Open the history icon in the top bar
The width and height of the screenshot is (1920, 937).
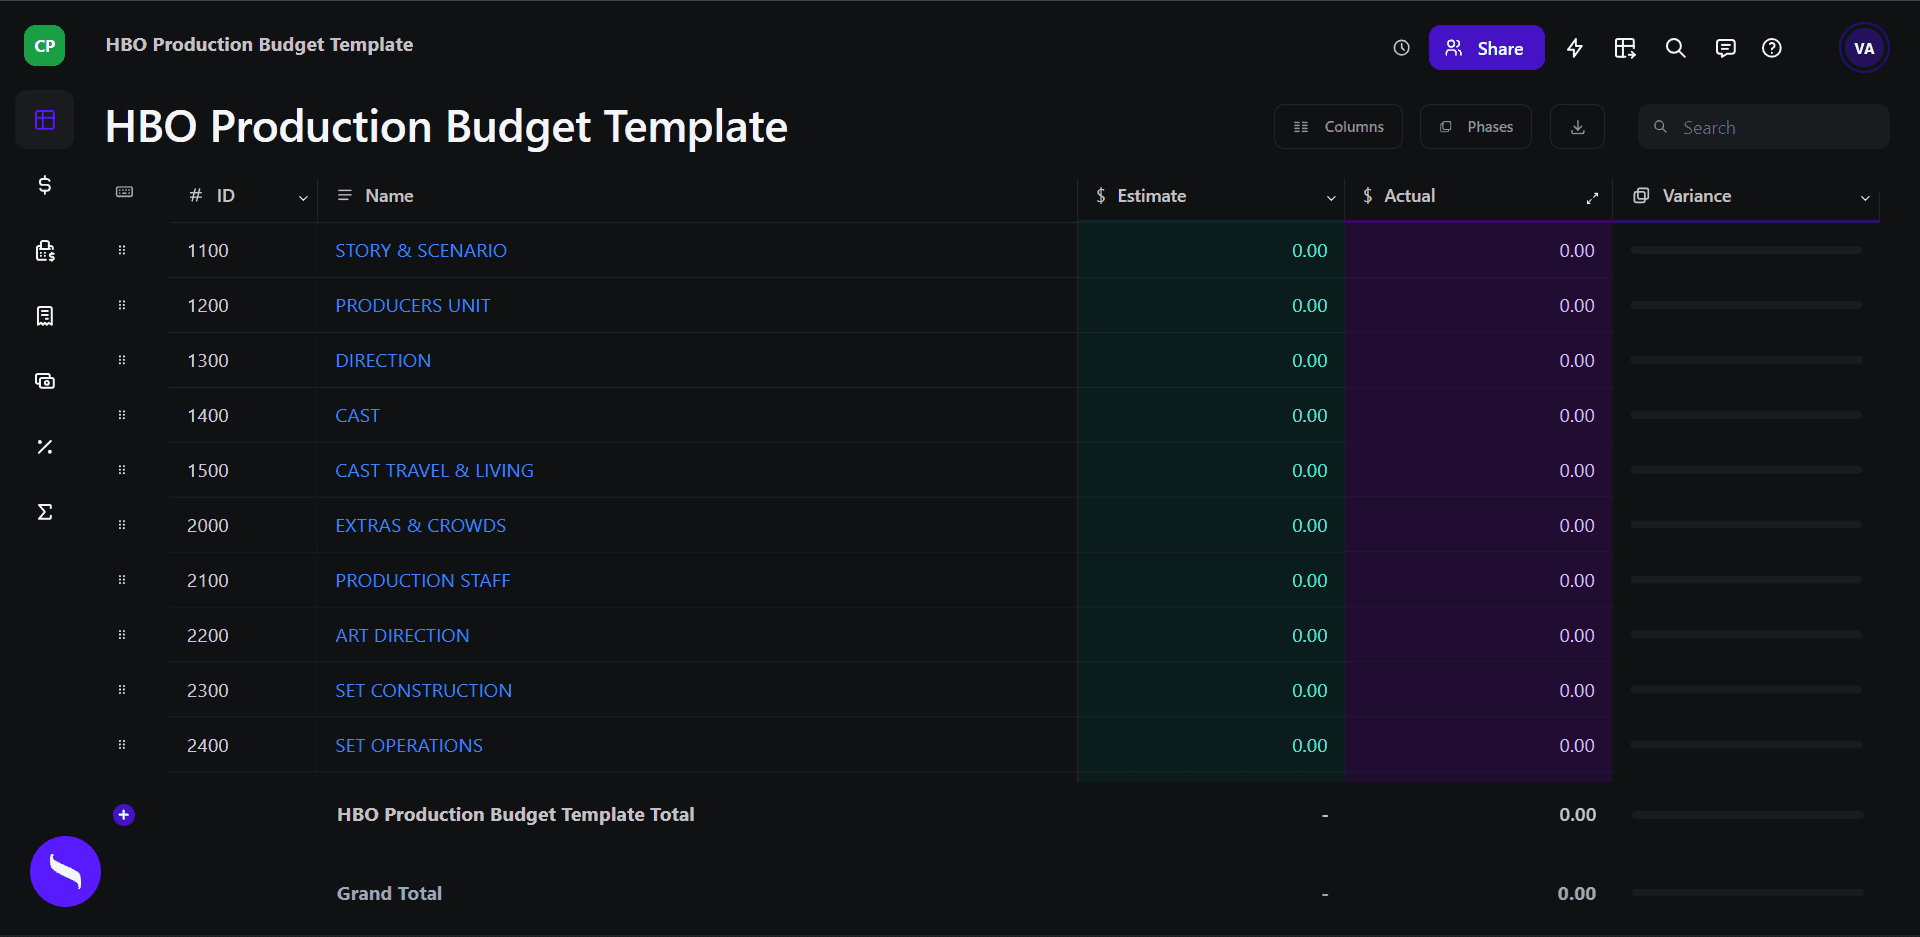[1400, 47]
